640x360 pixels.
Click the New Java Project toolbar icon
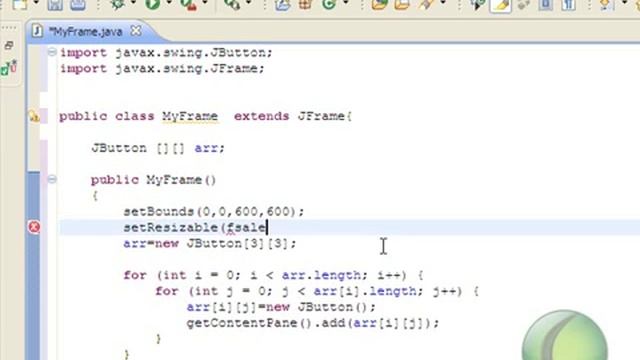click(x=282, y=4)
